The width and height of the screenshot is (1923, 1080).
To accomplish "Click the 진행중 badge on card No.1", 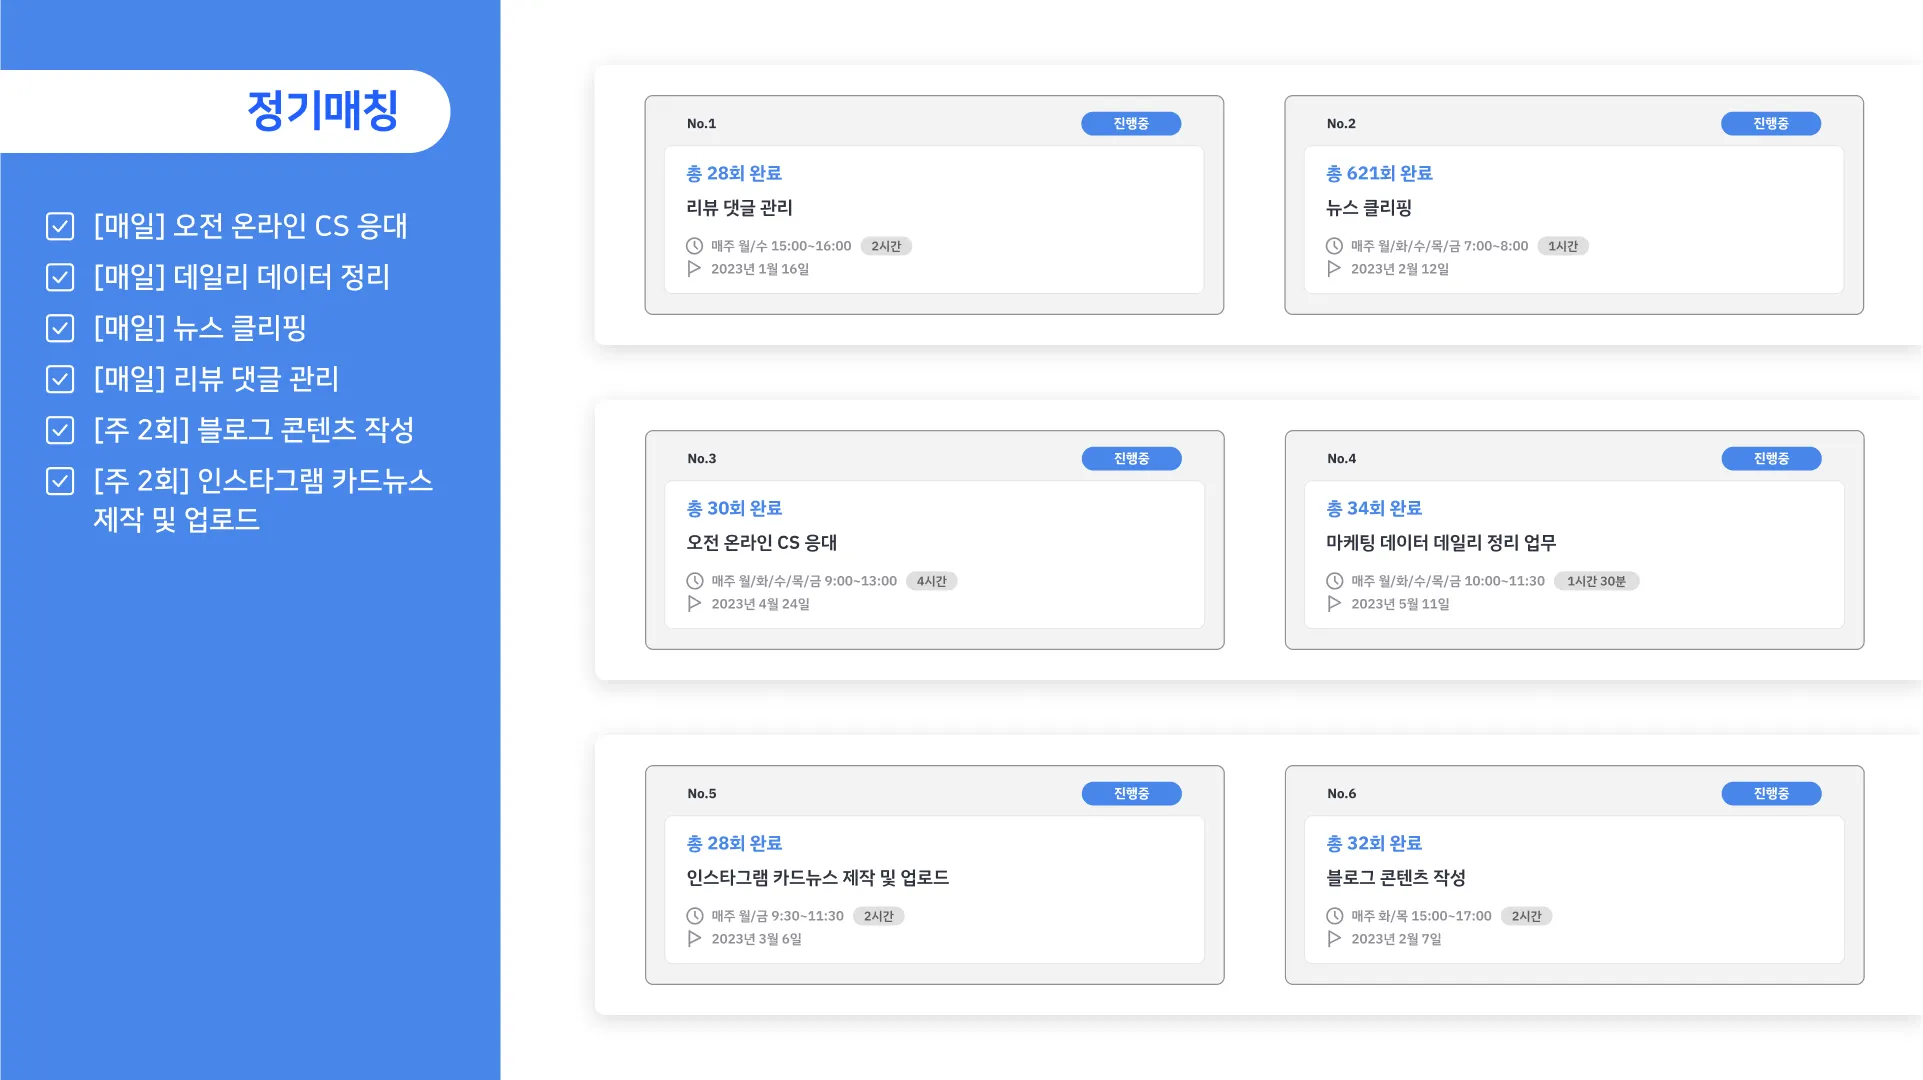I will click(x=1130, y=124).
